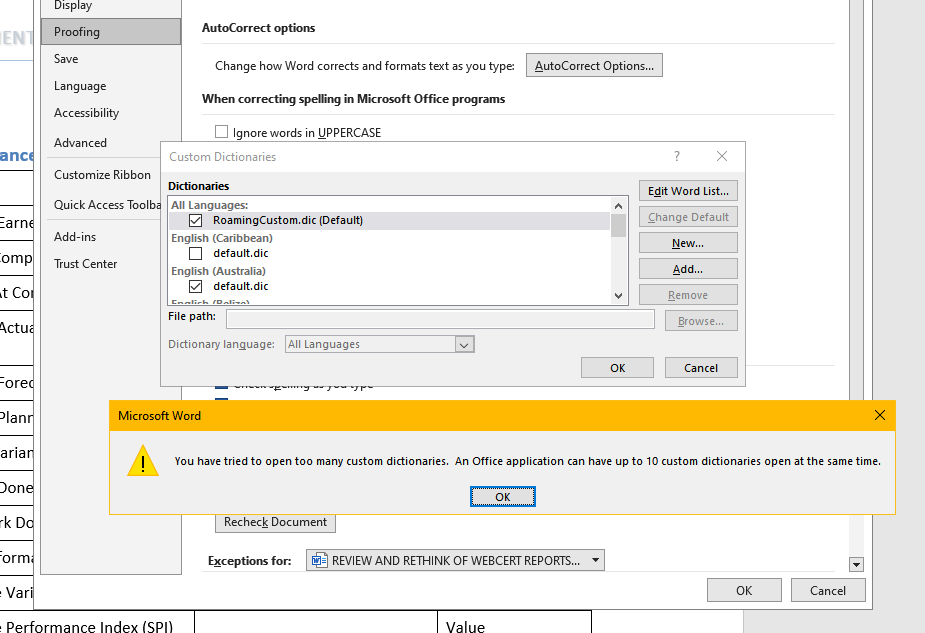Click Cancel in the Custom Dictionaries dialog
This screenshot has height=633, width=925.
[x=701, y=368]
